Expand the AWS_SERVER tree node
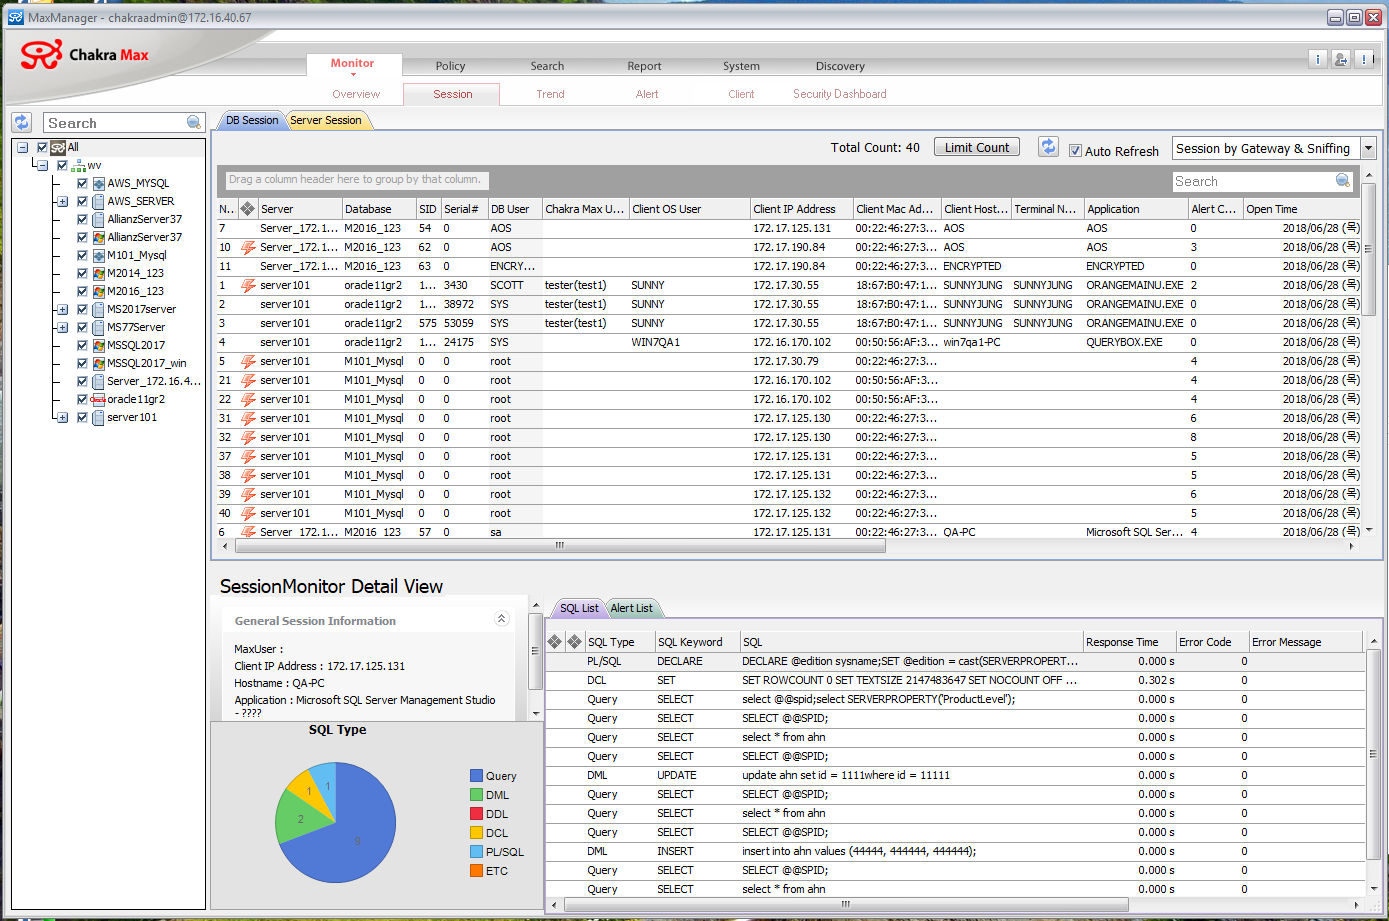This screenshot has height=921, width=1389. (x=62, y=201)
